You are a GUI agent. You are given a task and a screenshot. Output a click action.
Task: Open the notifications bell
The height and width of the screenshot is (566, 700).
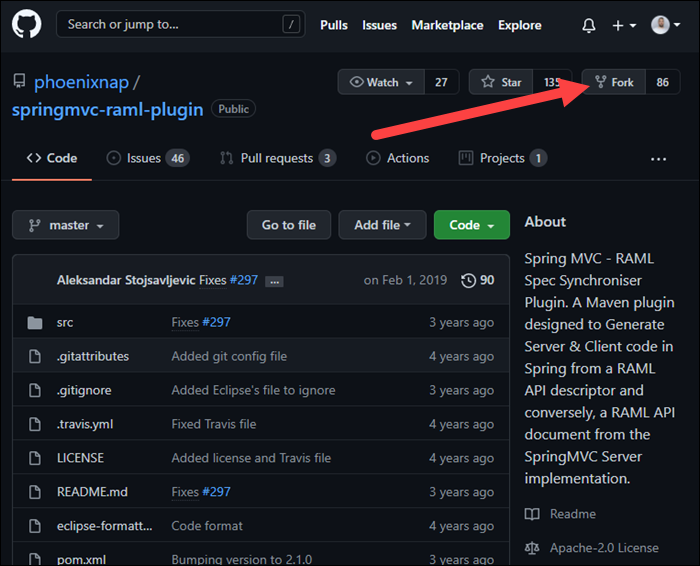589,25
